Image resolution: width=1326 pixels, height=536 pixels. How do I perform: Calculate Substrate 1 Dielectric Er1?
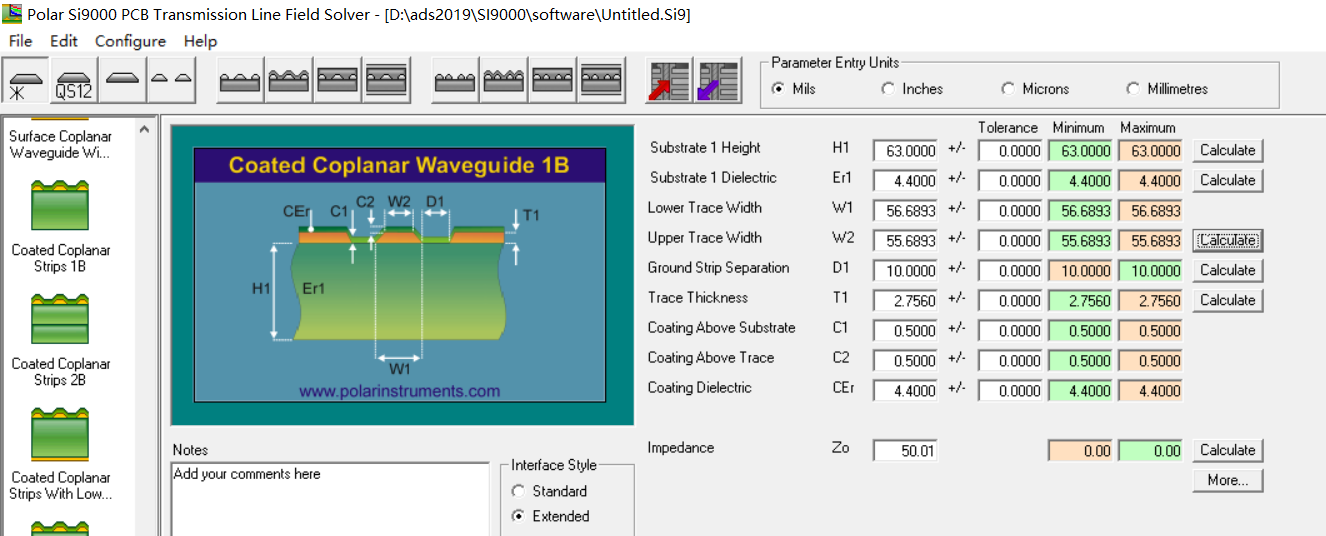click(x=1227, y=180)
